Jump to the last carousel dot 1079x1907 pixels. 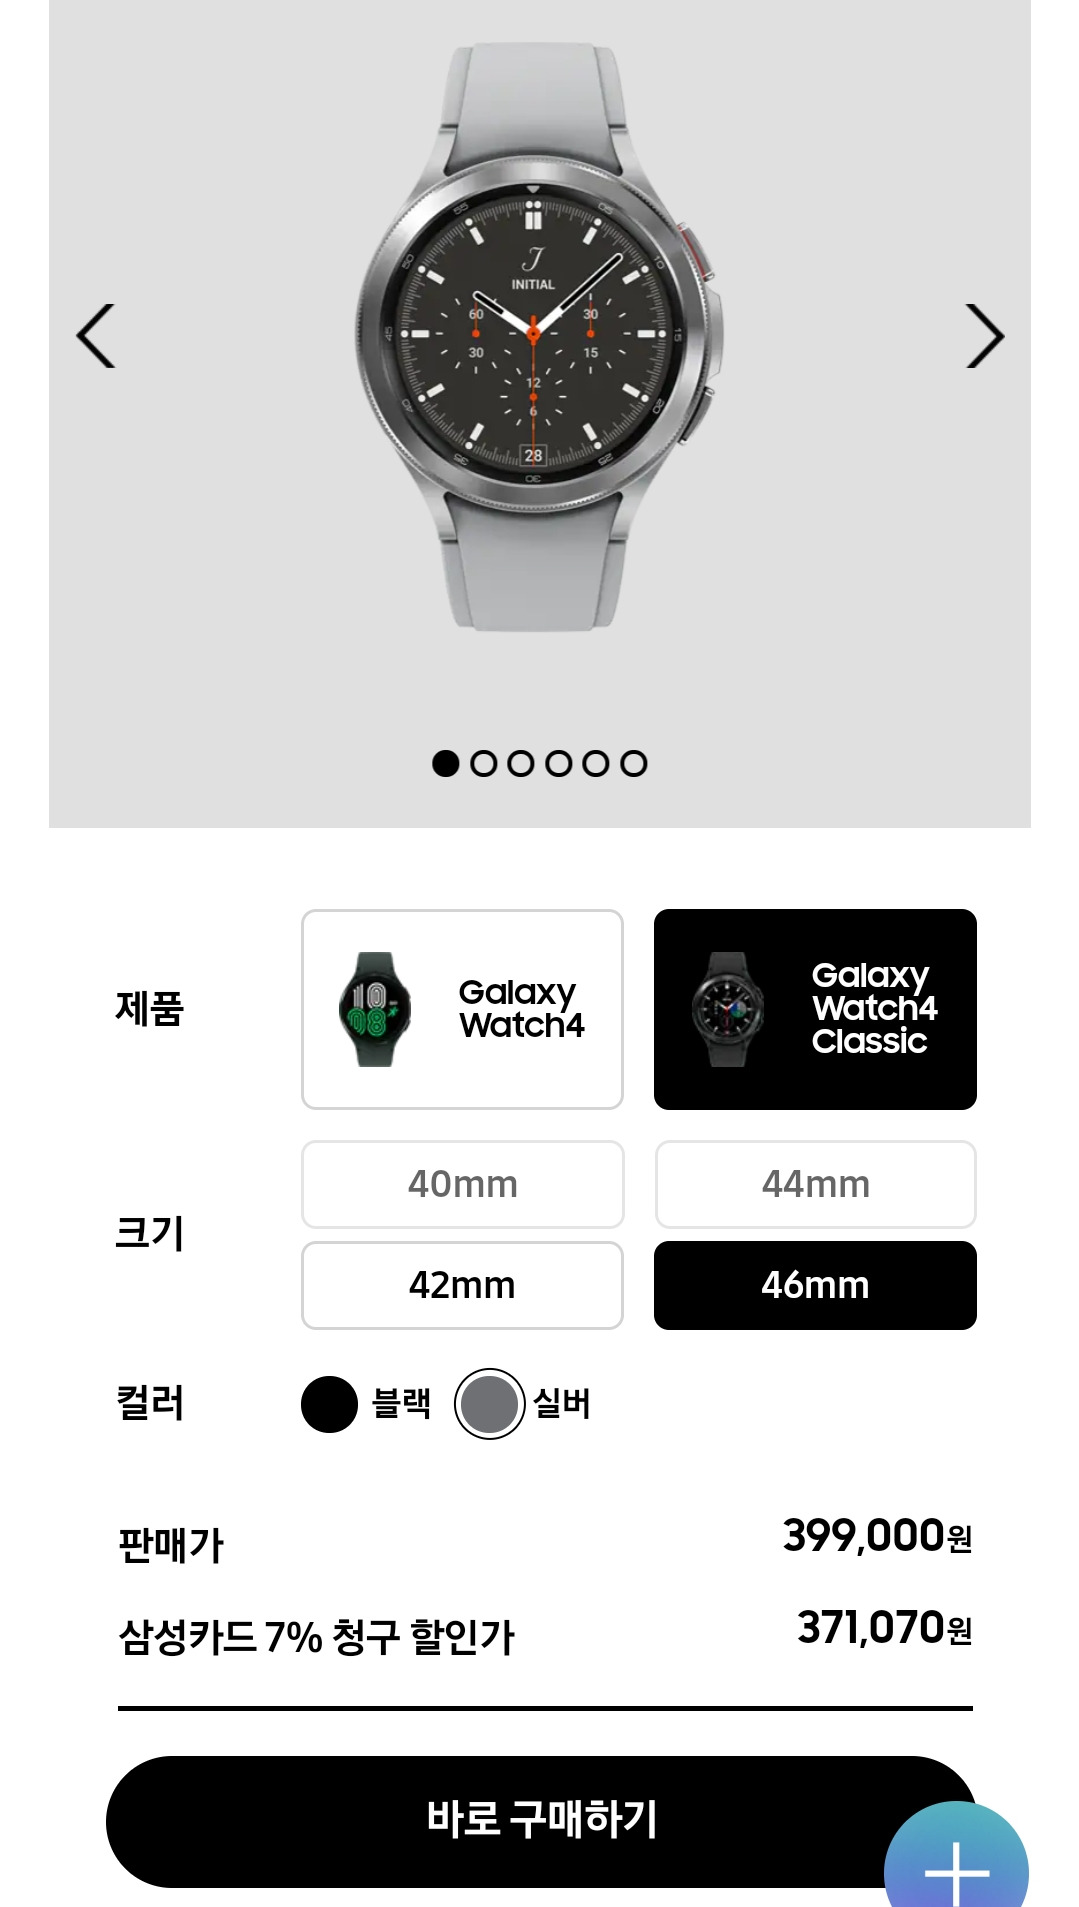point(634,763)
